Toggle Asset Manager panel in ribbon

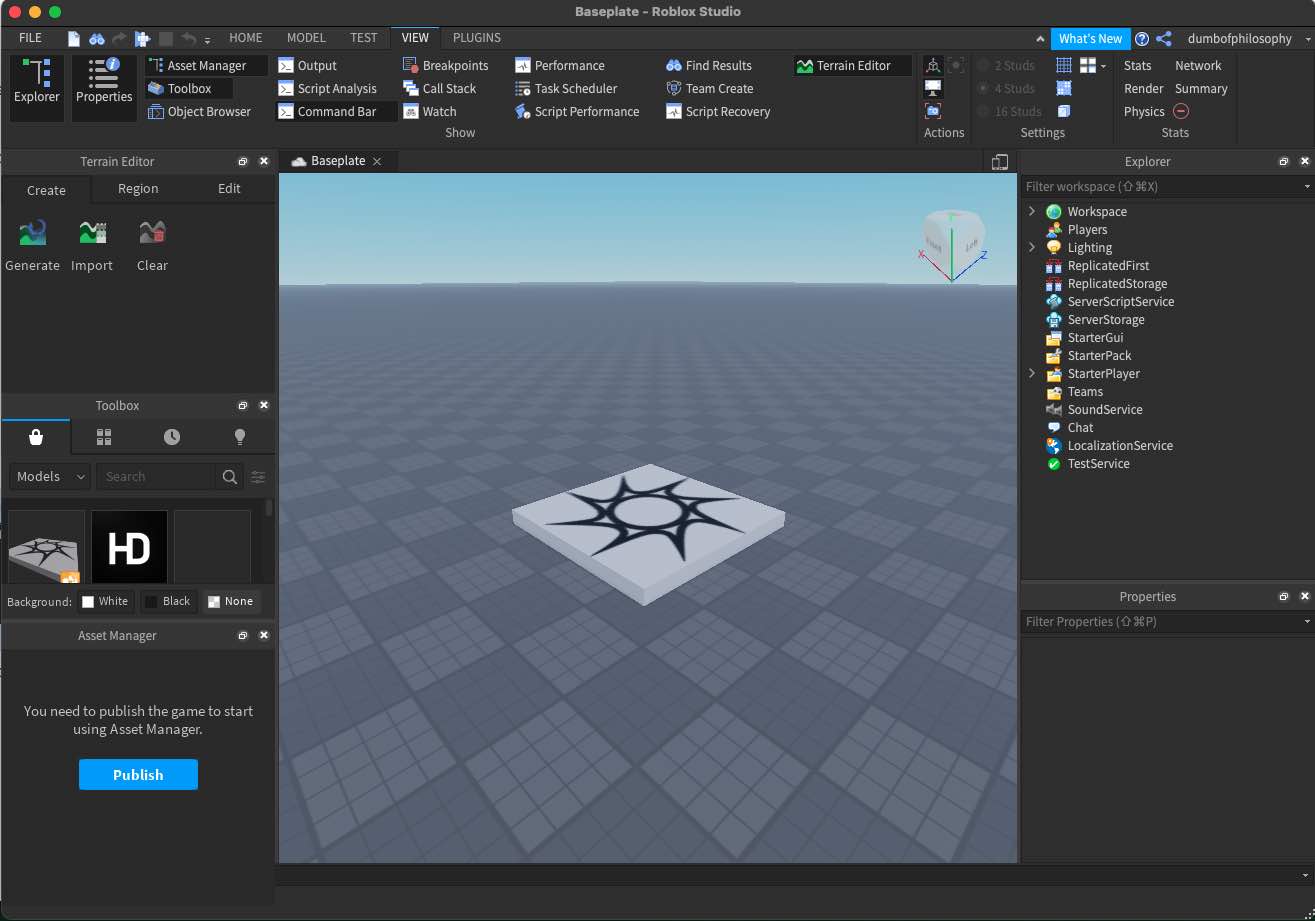[x=206, y=65]
